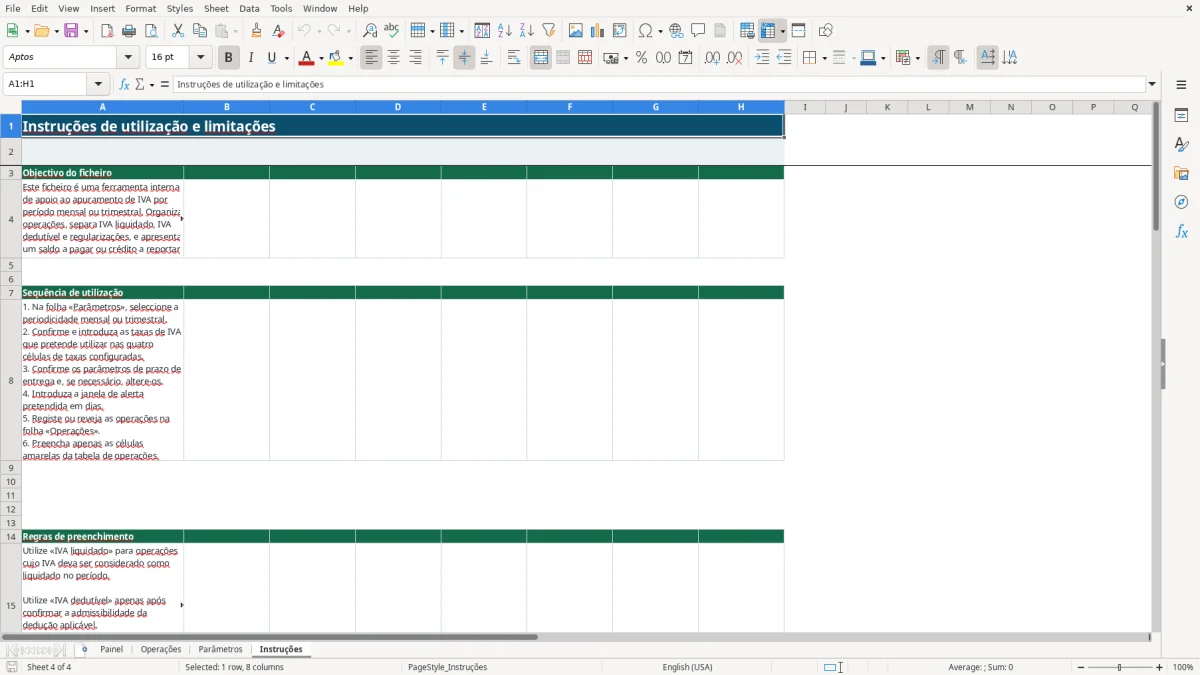Open the Name Box dropdown
Screen dimensions: 1200x675
(98, 84)
